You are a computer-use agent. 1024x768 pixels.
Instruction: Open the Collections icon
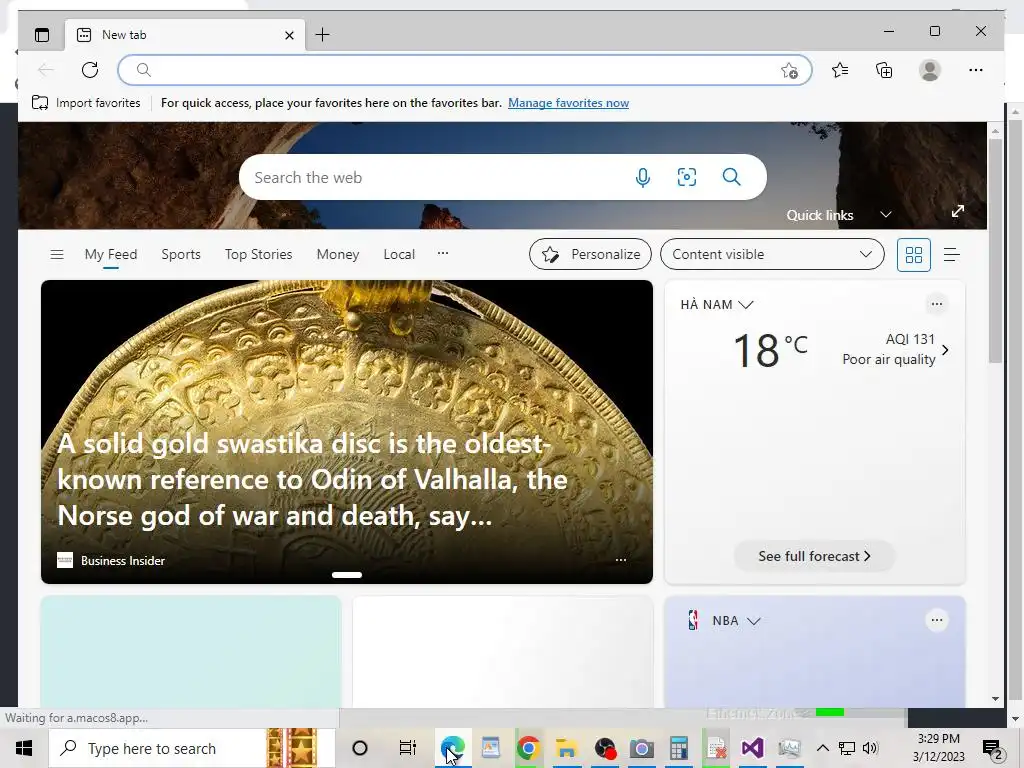(x=884, y=70)
